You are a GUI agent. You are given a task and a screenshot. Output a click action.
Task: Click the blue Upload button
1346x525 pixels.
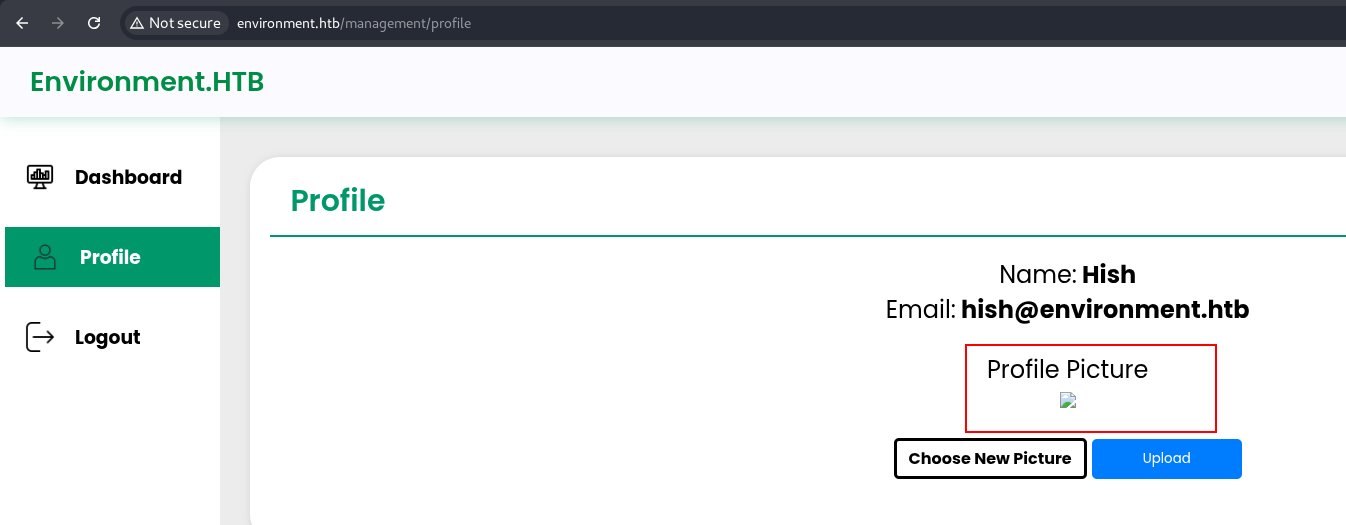[1166, 459]
